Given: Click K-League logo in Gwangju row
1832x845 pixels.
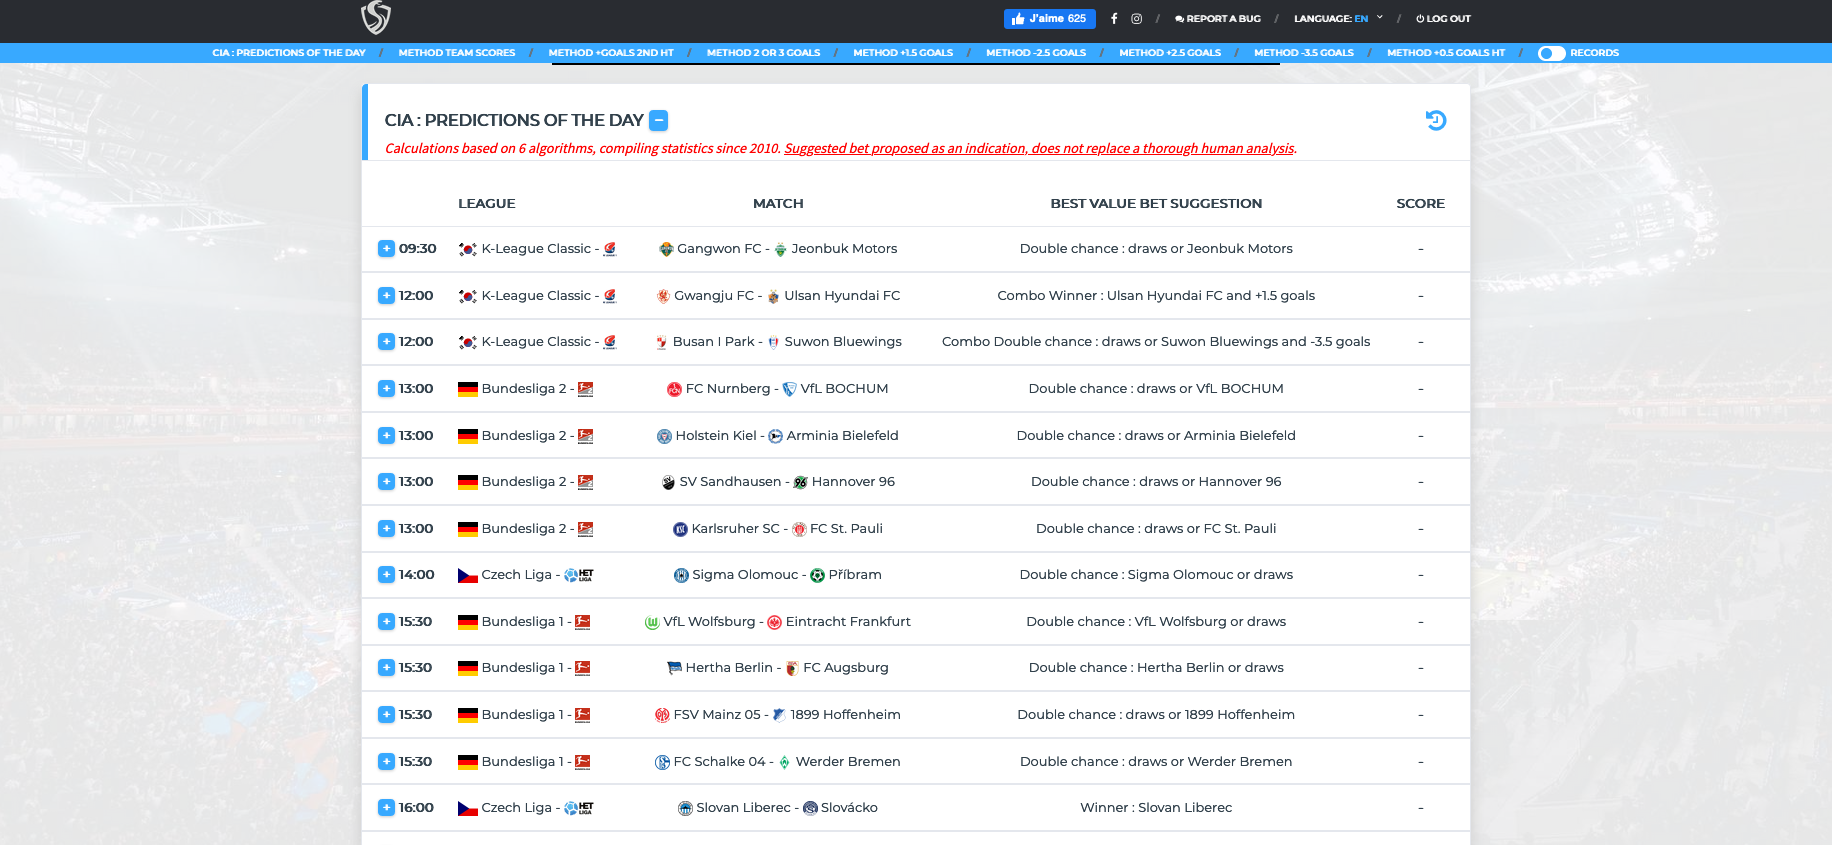Looking at the screenshot, I should 610,296.
